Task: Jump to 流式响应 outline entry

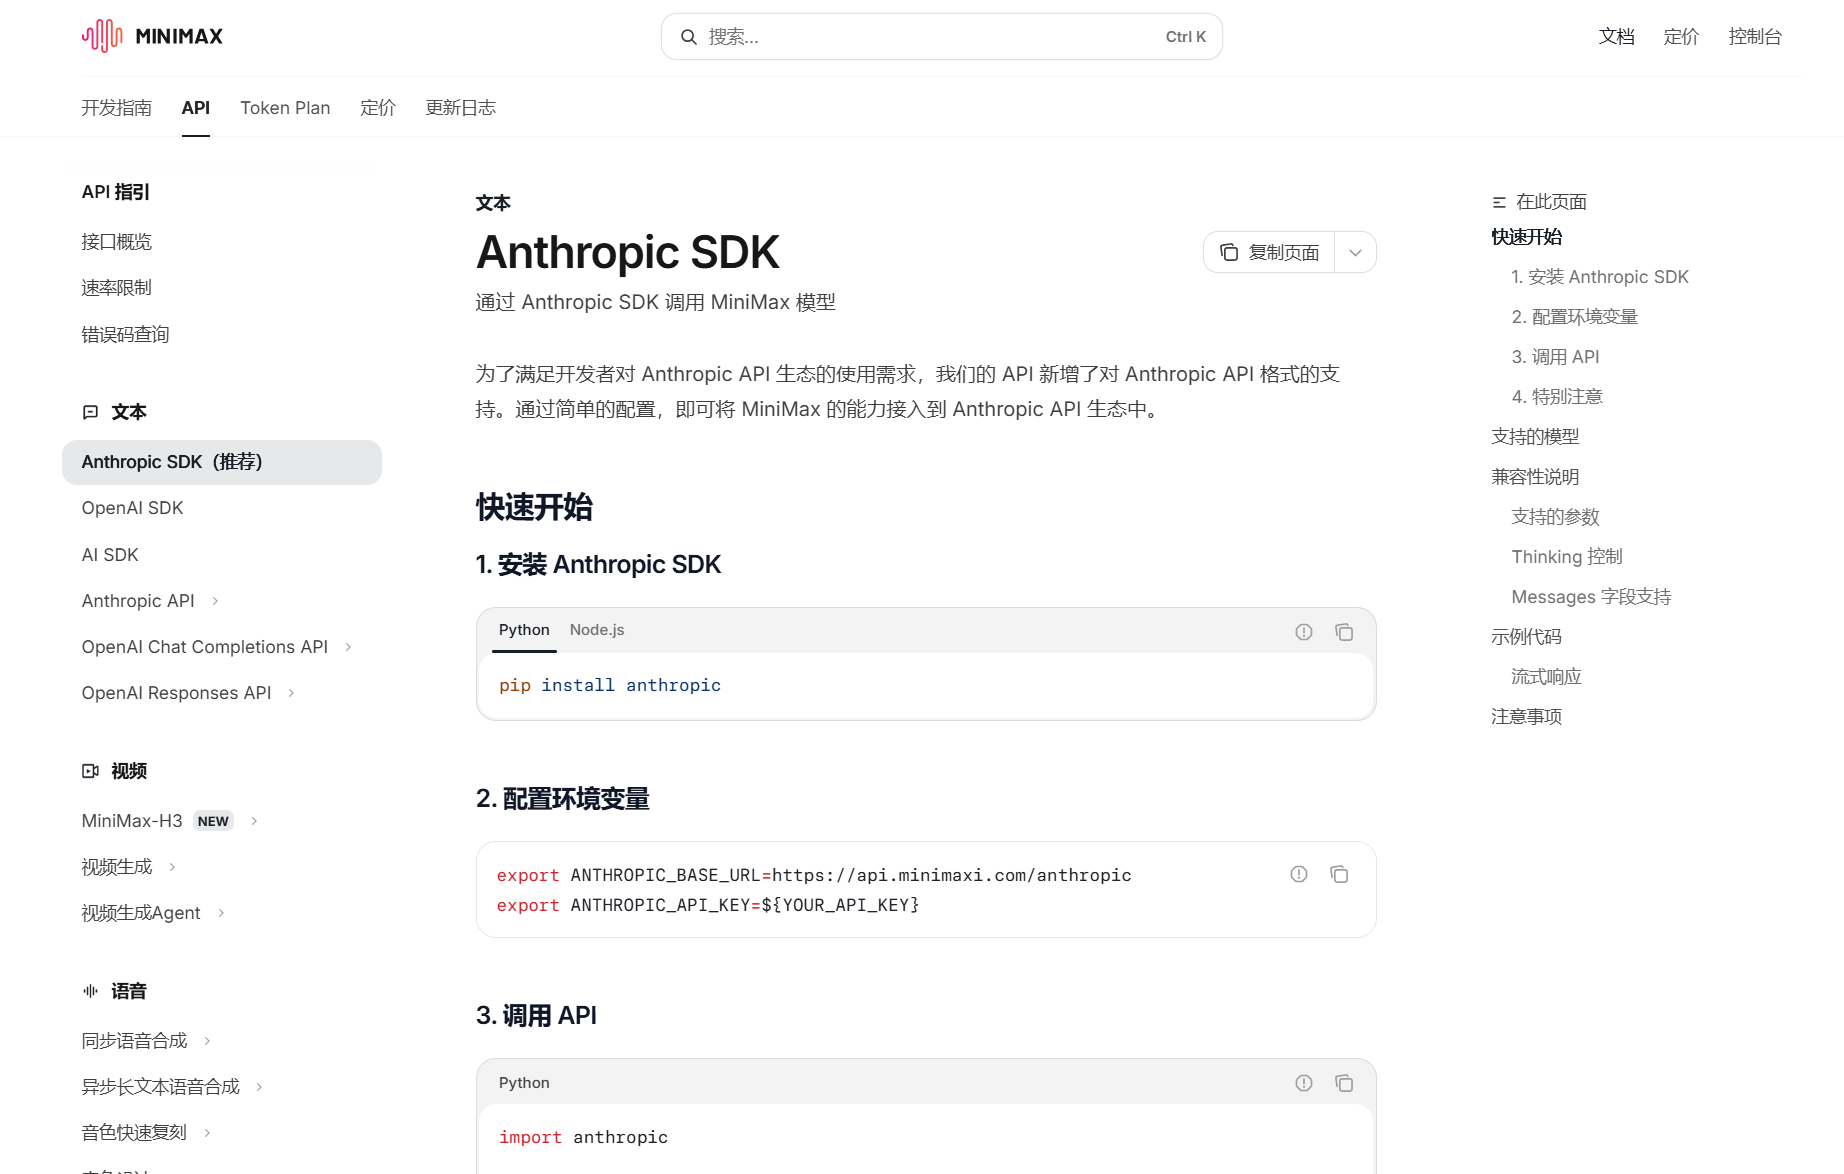Action: click(1547, 677)
